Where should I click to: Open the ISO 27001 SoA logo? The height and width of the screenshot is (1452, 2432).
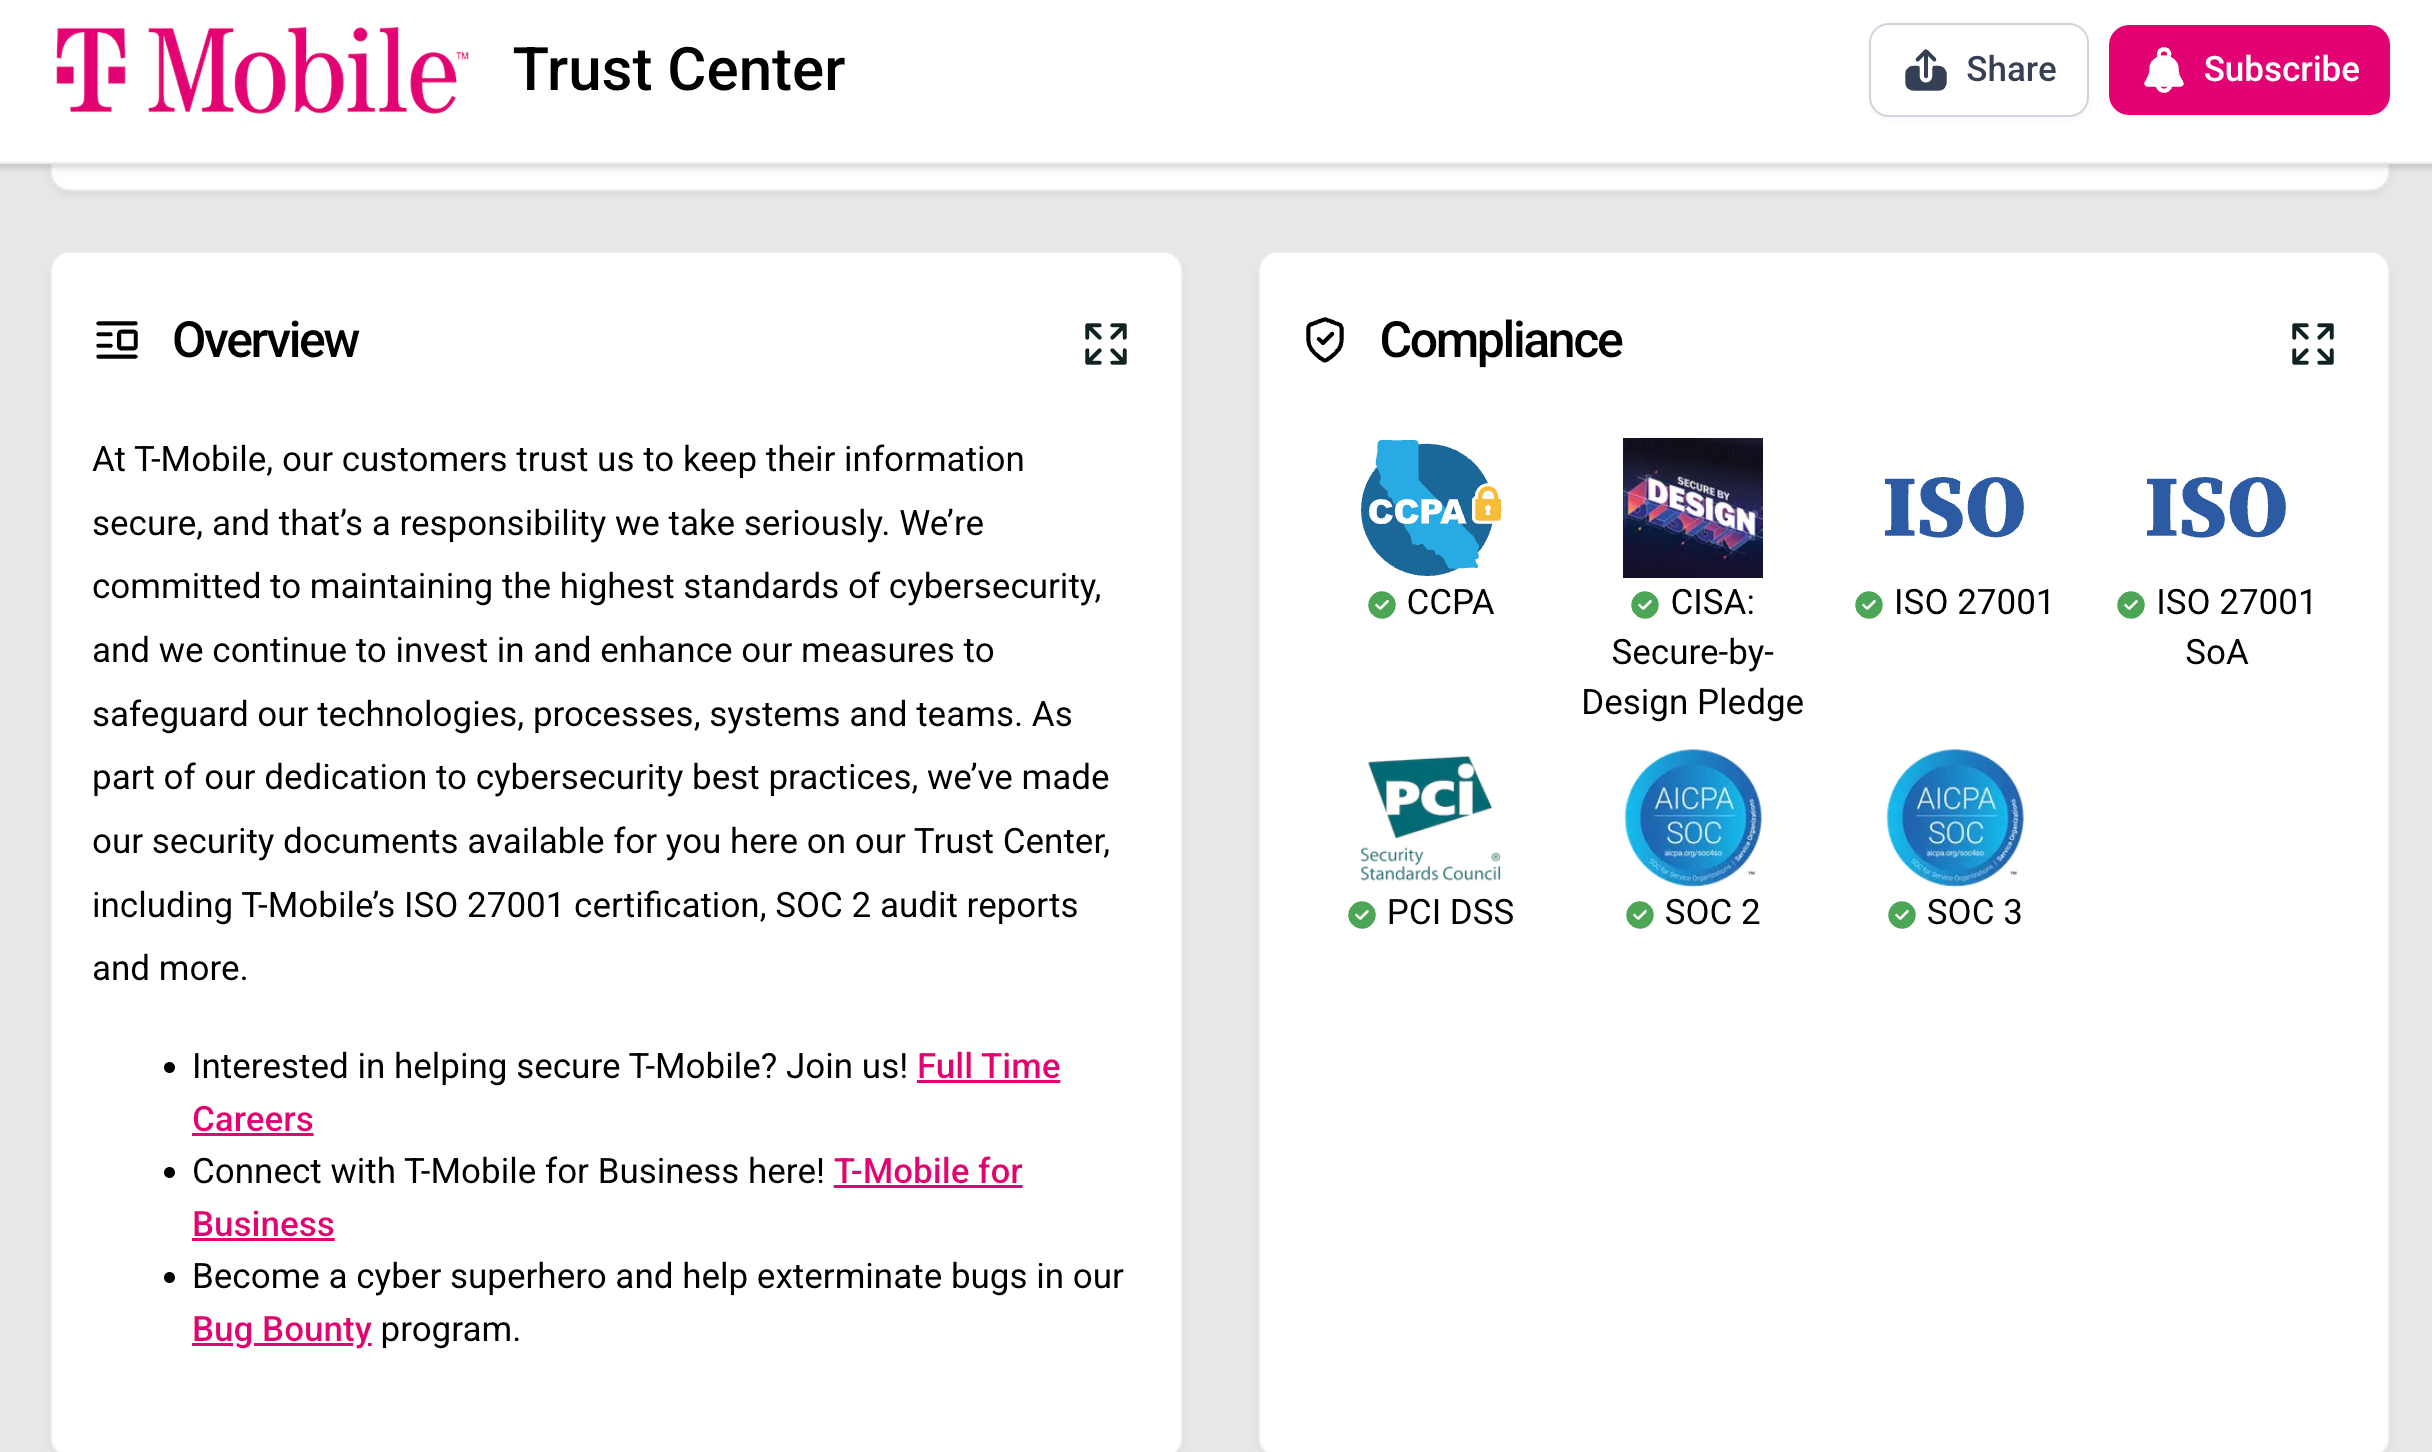2216,507
